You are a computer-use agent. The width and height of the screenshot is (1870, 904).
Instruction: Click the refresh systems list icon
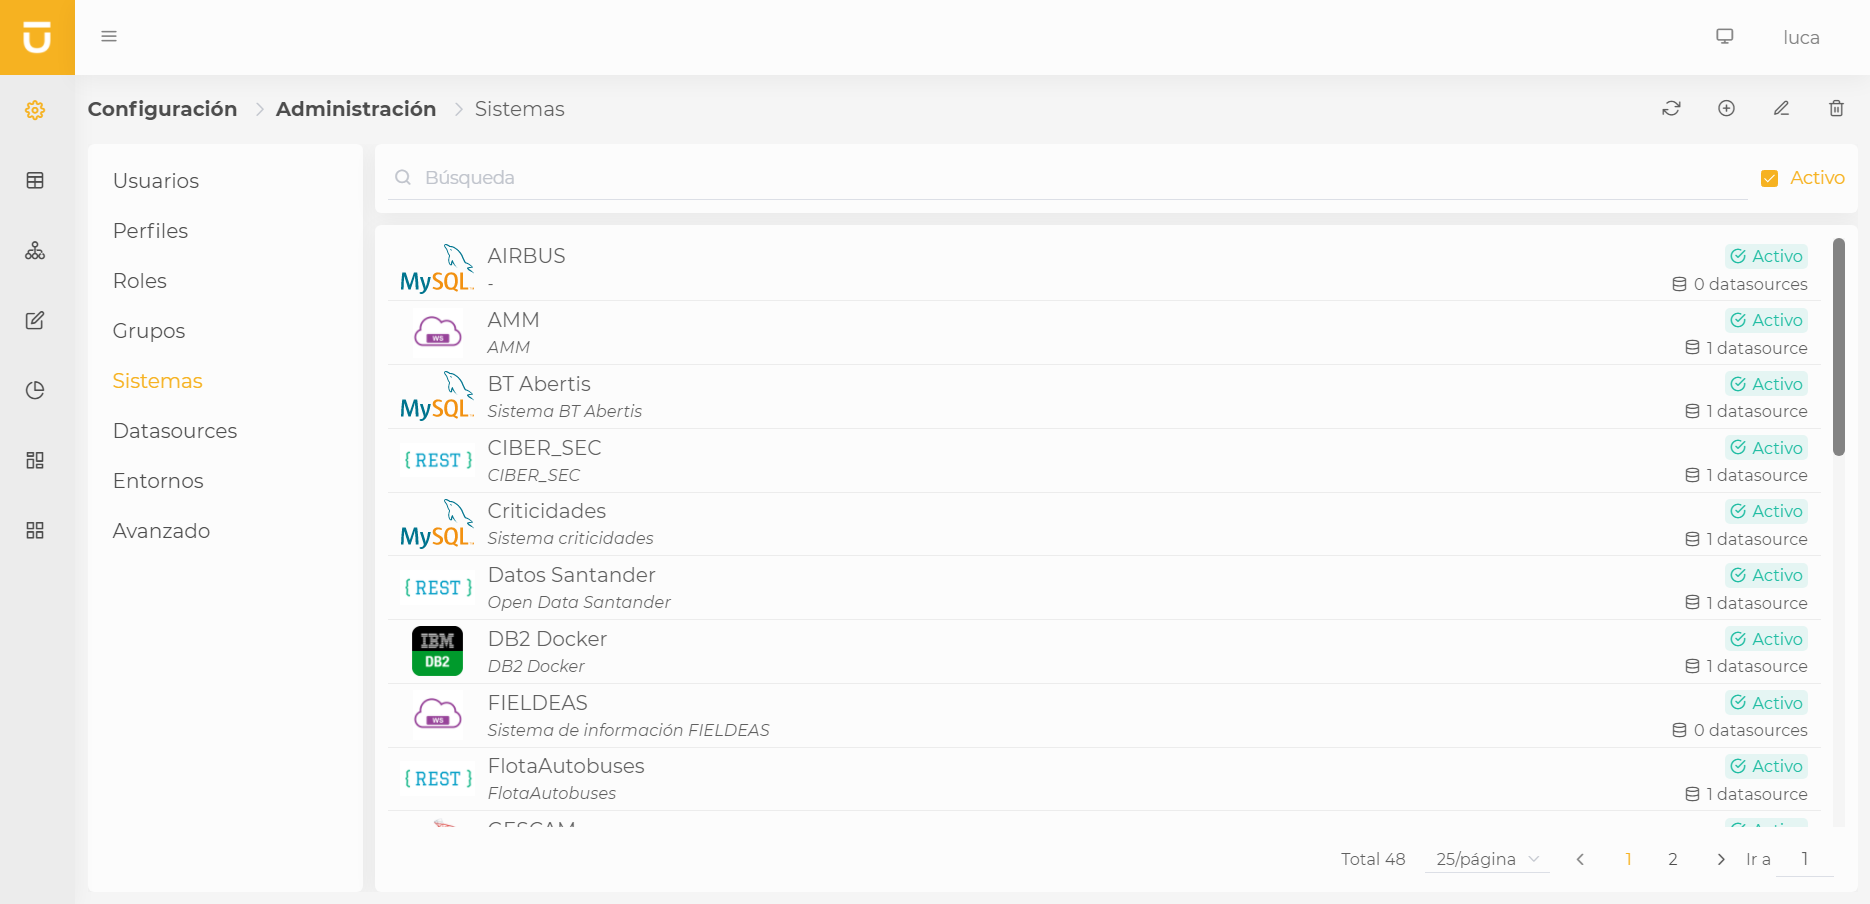1671,108
